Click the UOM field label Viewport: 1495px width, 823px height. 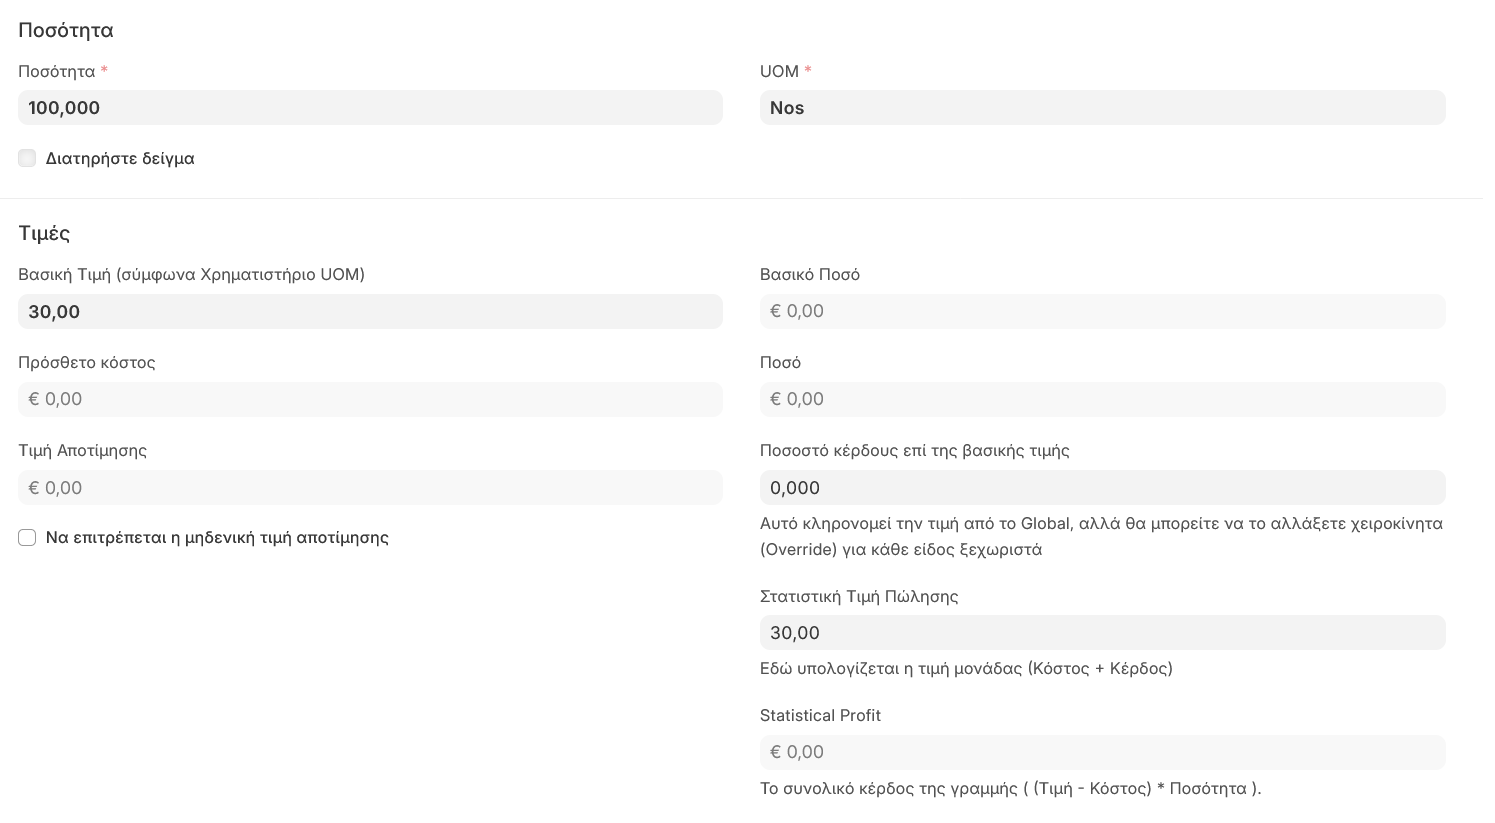[x=779, y=71]
